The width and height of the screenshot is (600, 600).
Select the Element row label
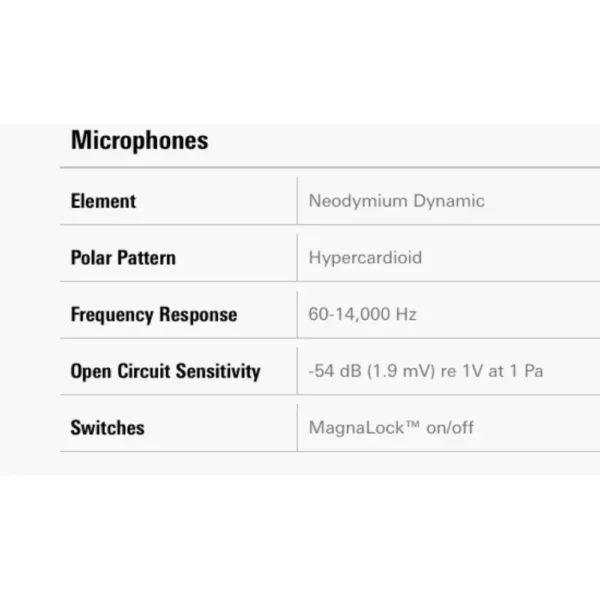[103, 201]
